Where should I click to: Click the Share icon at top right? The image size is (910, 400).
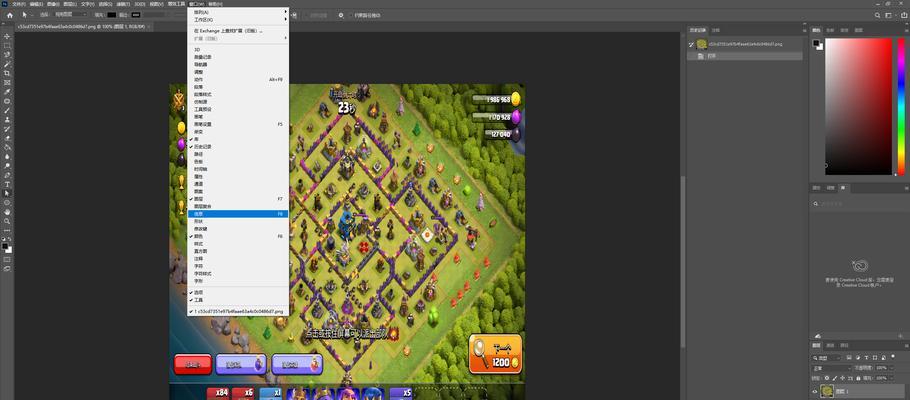click(904, 15)
